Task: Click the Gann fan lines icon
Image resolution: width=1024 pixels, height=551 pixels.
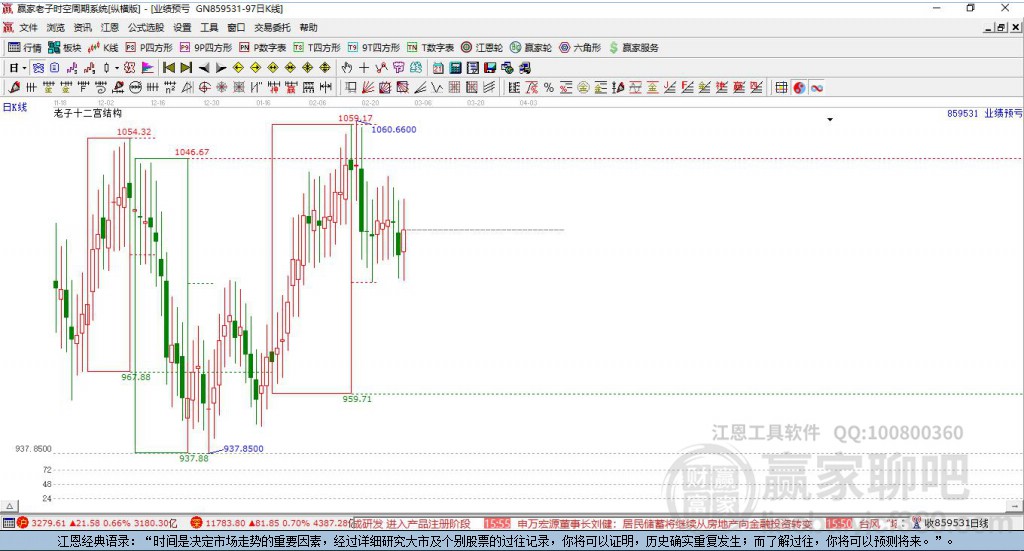Action: 368,87
